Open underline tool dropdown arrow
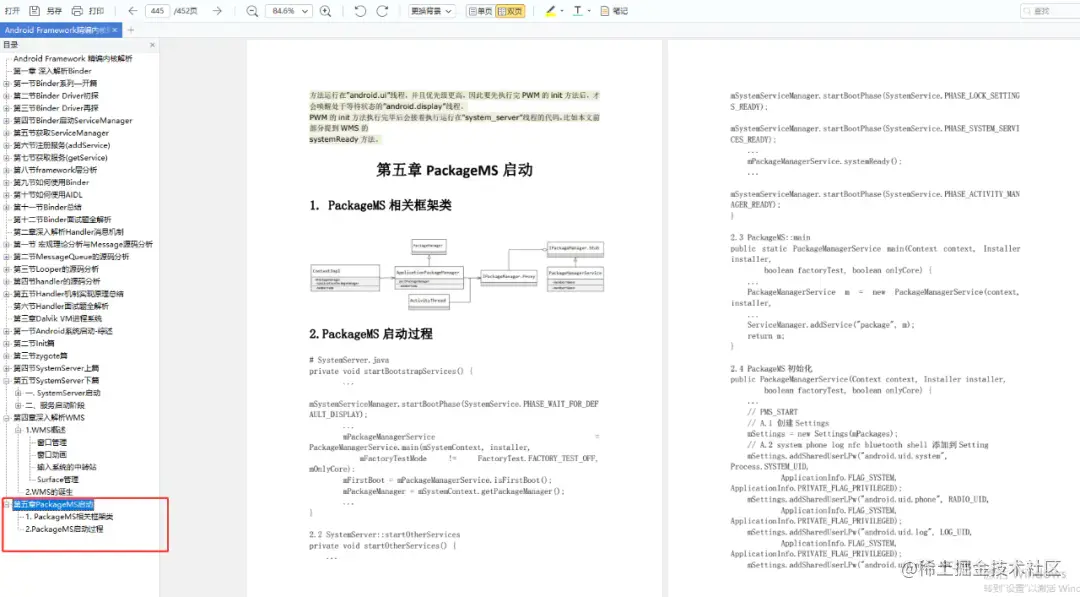This screenshot has height=597, width=1080. 589,11
